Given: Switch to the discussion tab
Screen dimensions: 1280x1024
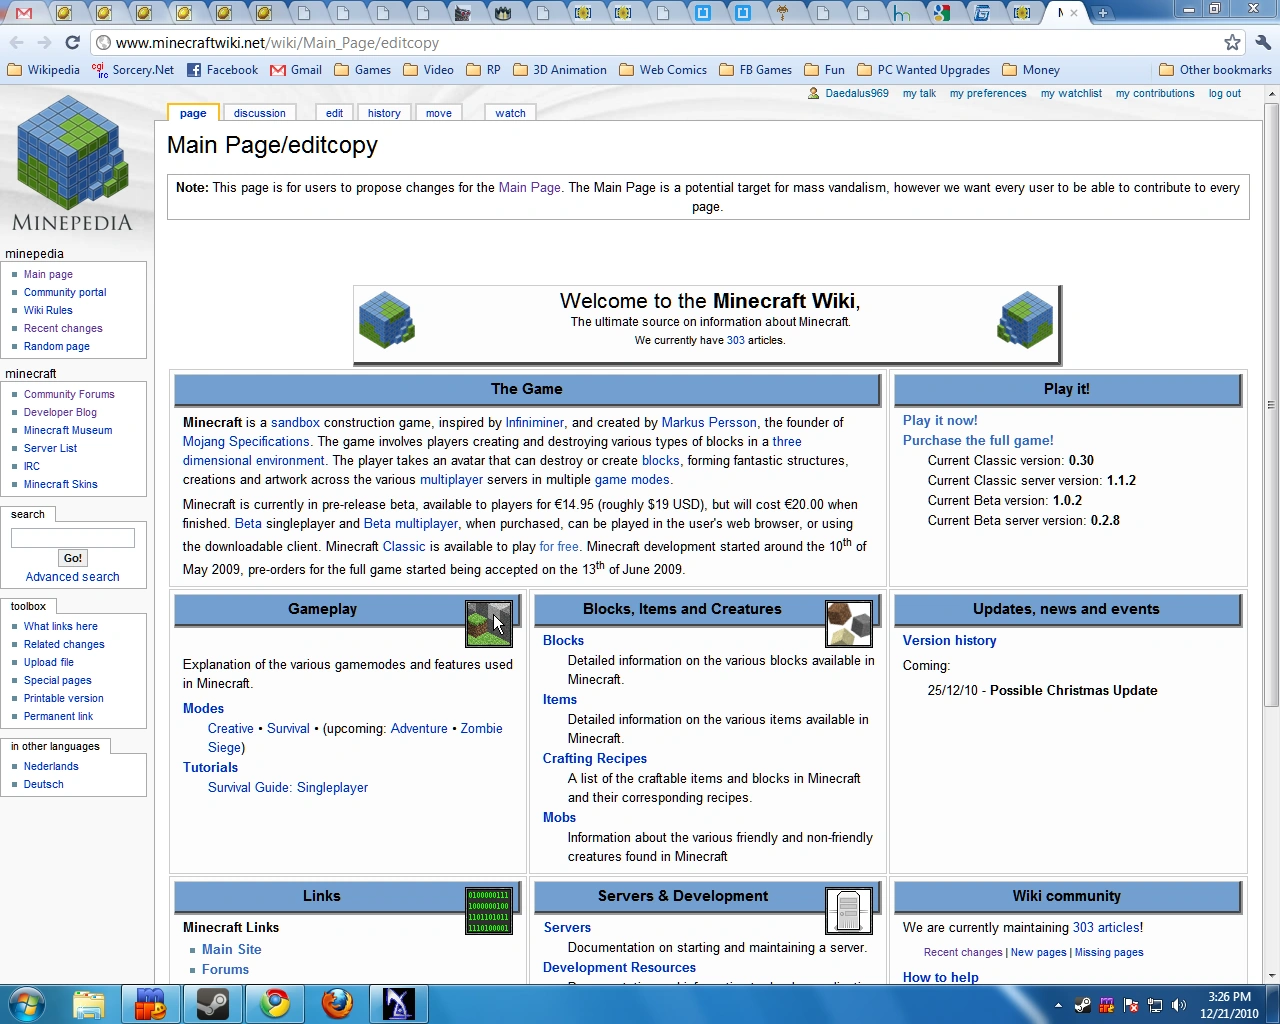Looking at the screenshot, I should (x=260, y=113).
